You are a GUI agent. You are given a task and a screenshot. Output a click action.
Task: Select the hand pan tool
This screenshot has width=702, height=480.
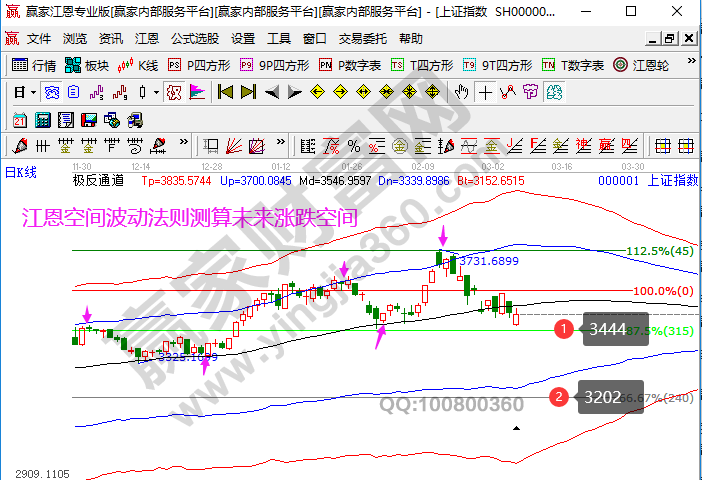(461, 92)
